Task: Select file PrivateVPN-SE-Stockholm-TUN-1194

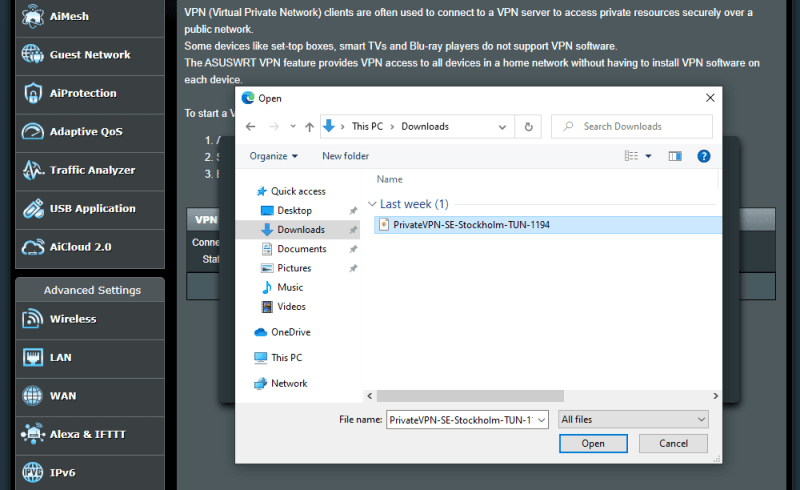Action: point(548,225)
